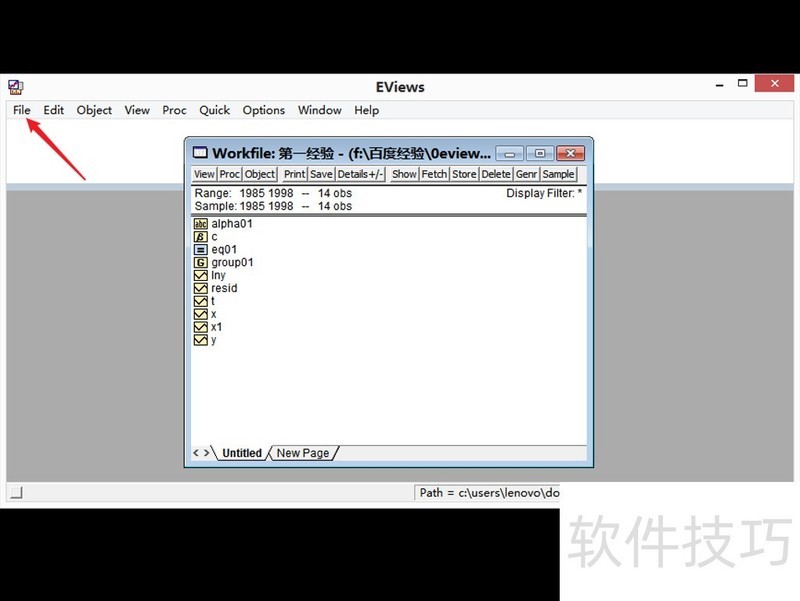Image resolution: width=800 pixels, height=601 pixels.
Task: Select the group01 group icon
Action: 201,262
